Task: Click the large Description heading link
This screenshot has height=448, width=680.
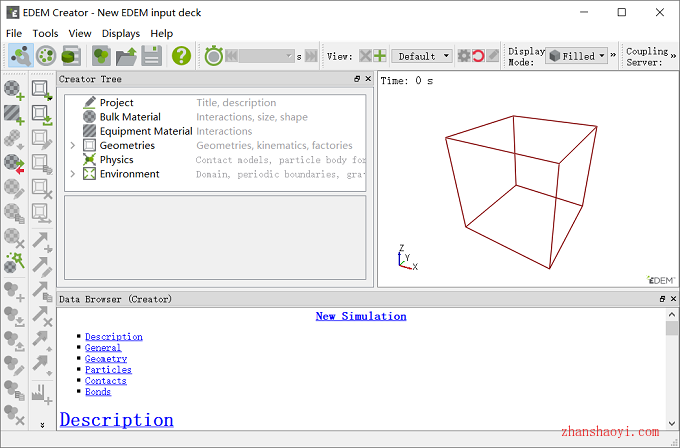Action: coord(116,420)
